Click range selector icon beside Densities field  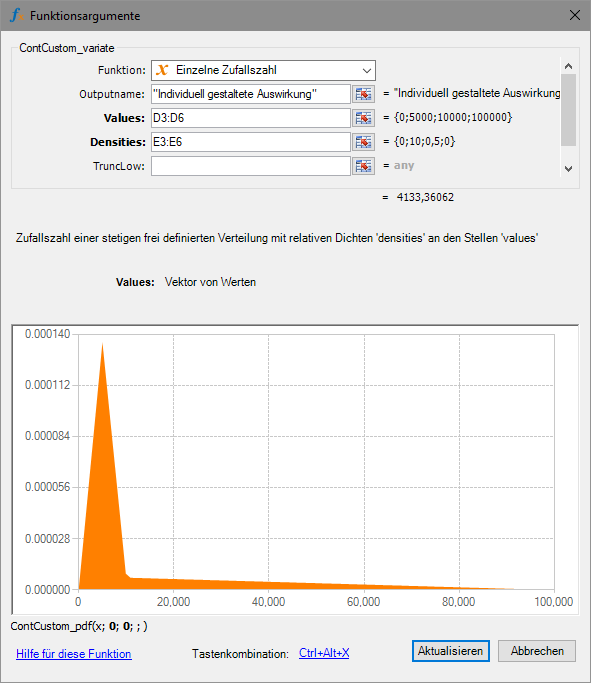click(x=363, y=142)
